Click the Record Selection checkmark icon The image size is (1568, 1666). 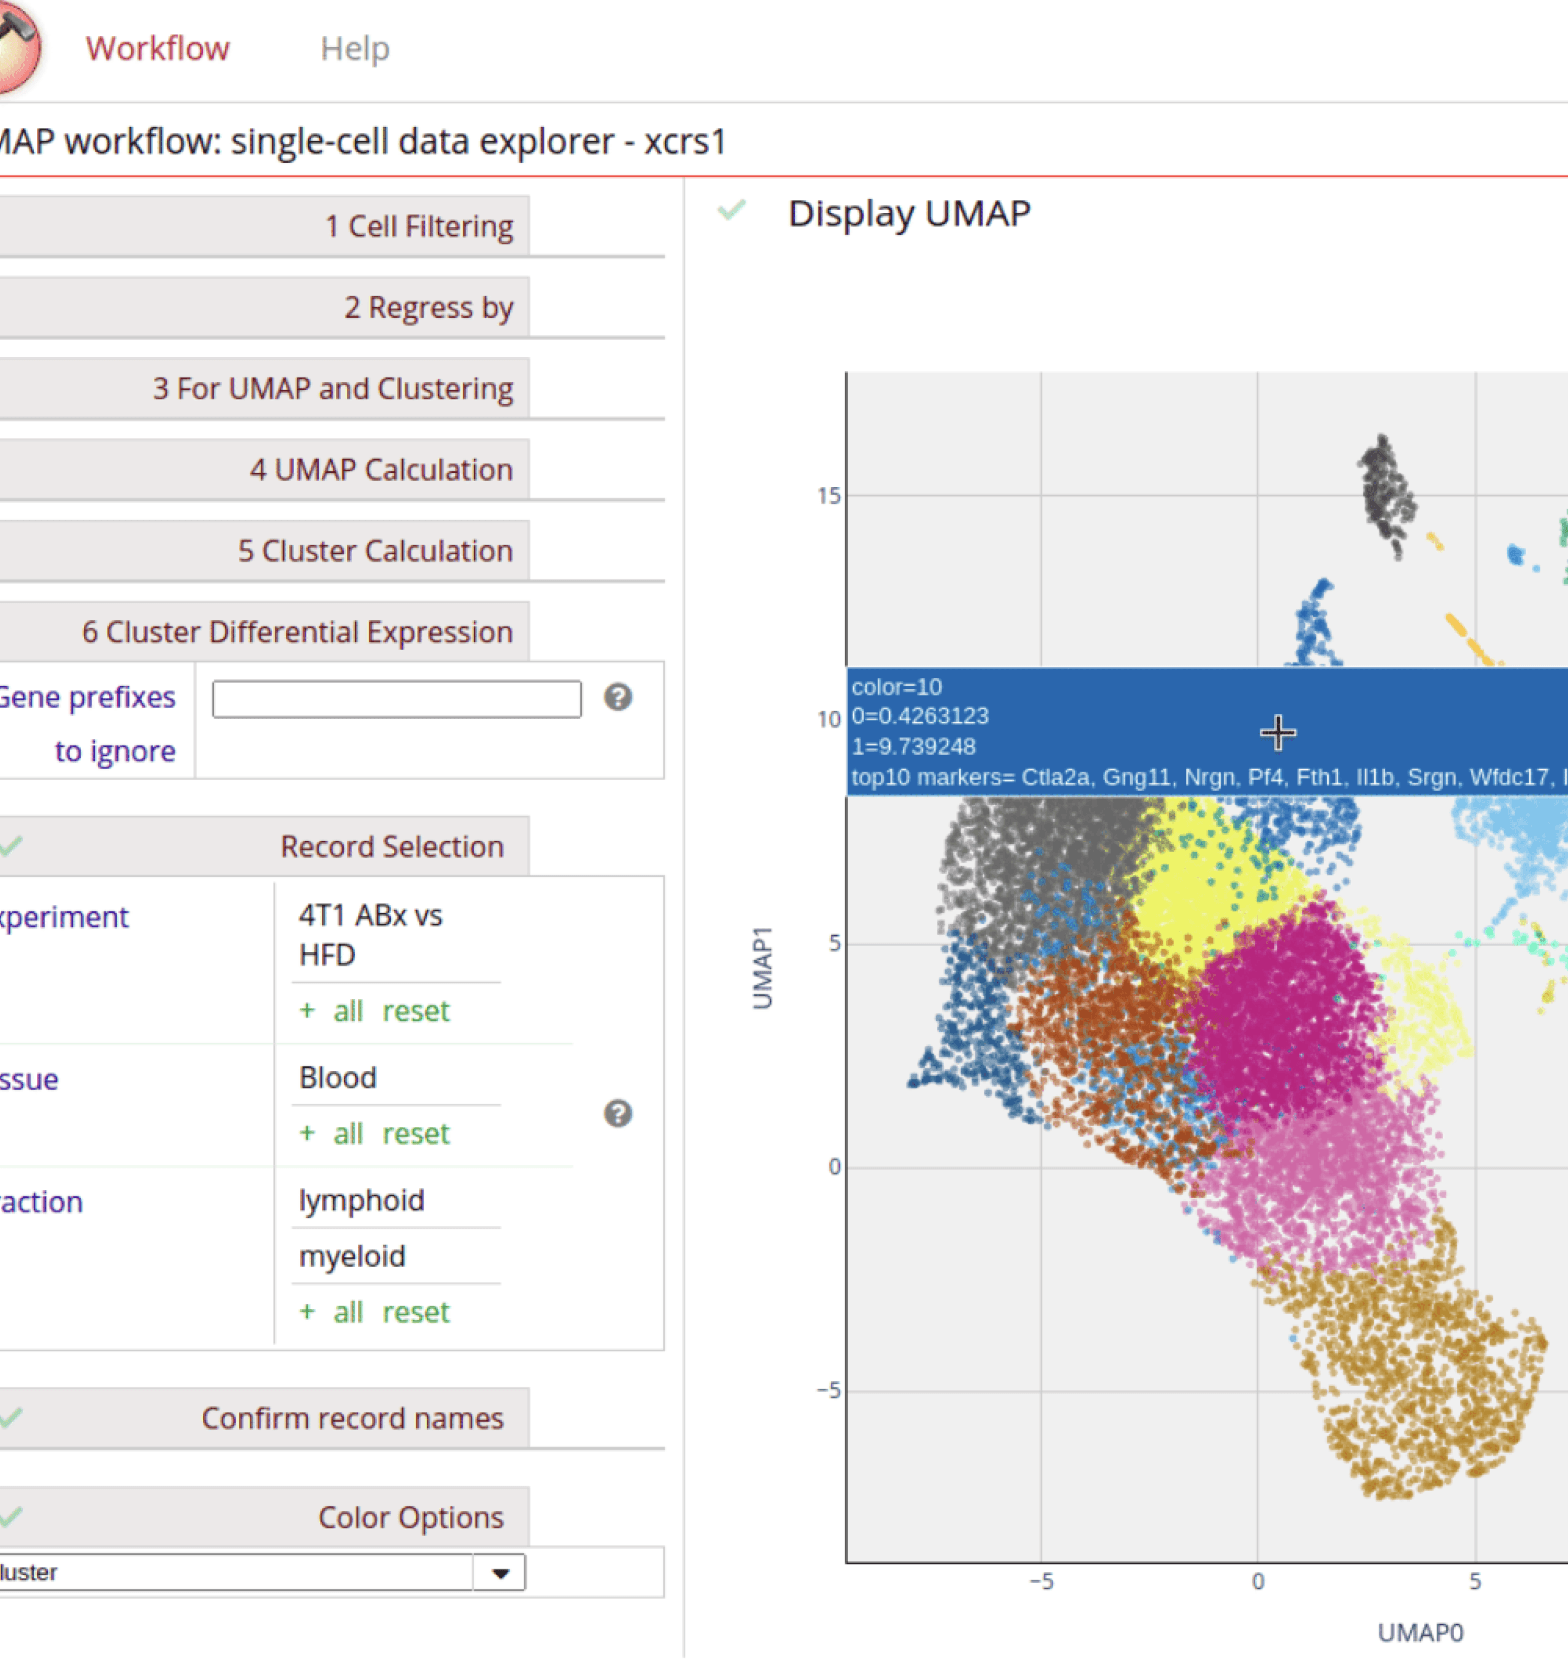point(10,846)
